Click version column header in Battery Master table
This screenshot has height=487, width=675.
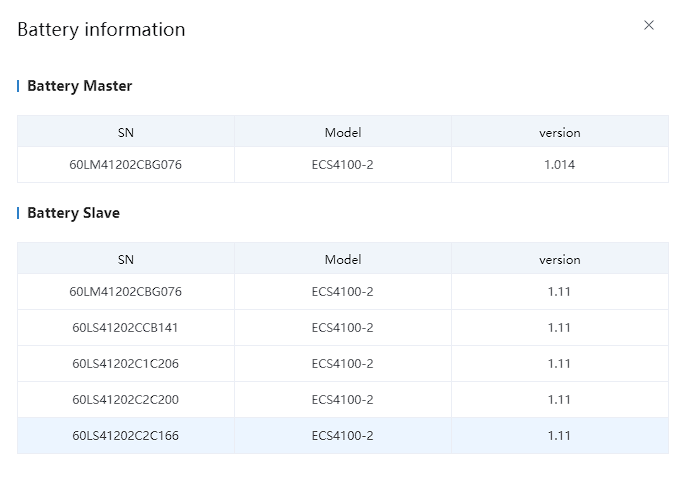(559, 132)
